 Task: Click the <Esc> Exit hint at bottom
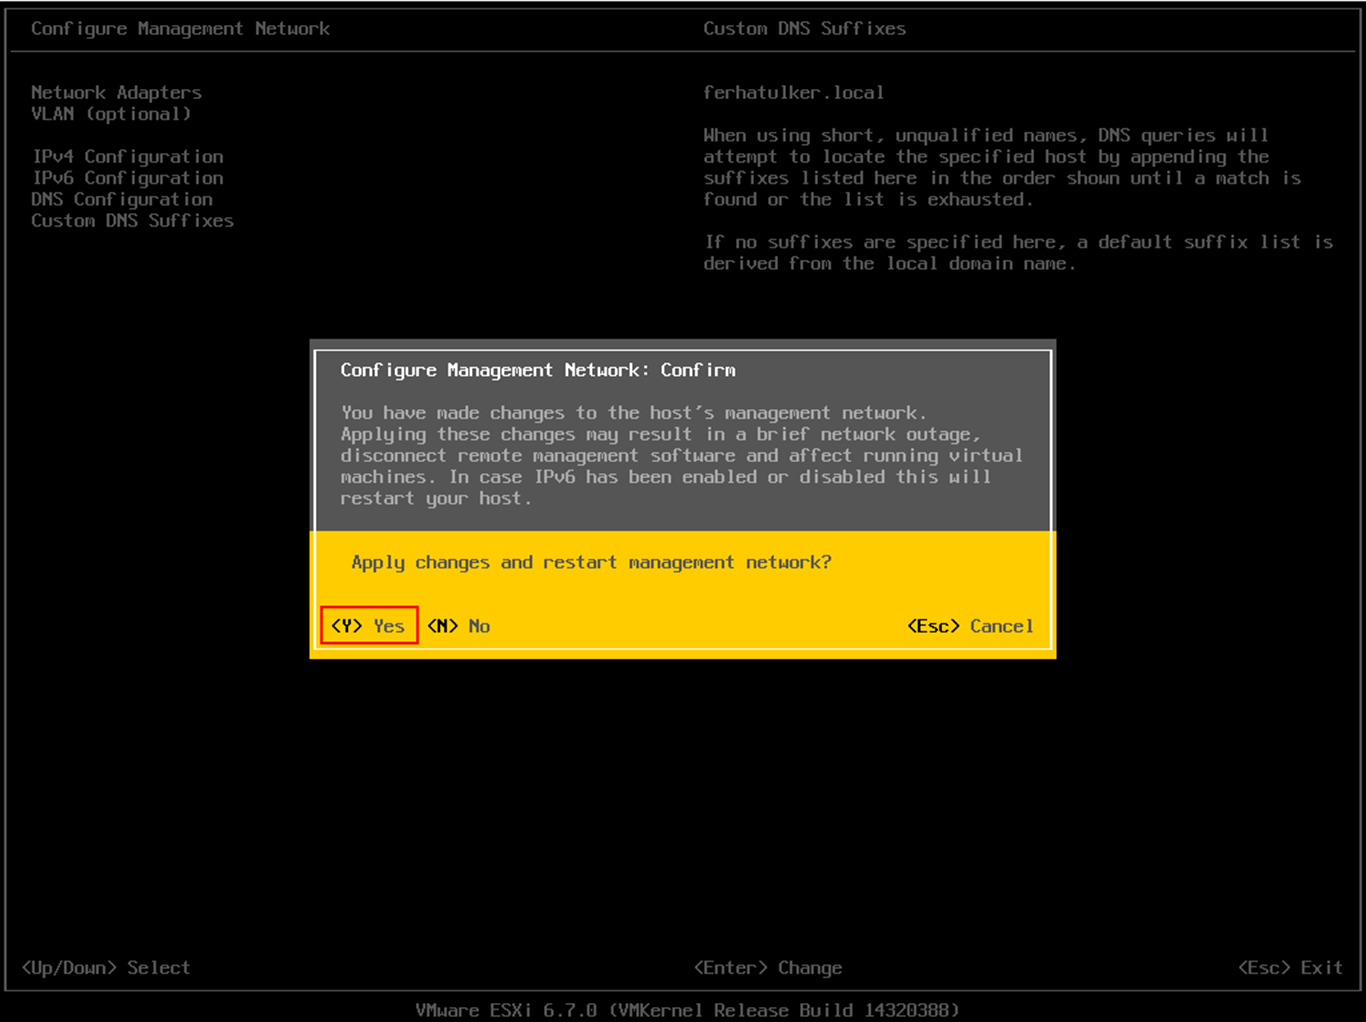coord(1290,968)
